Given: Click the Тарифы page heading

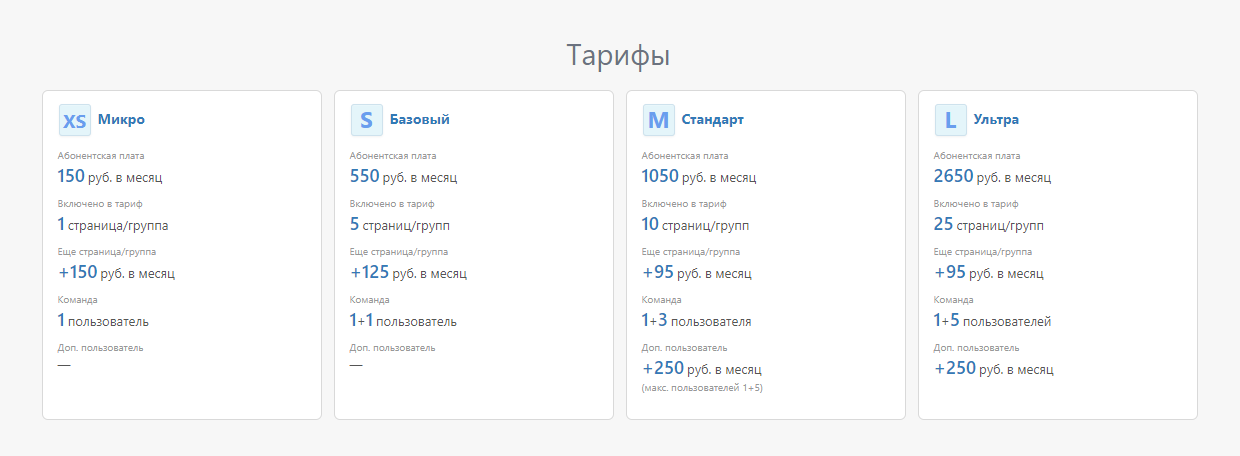Looking at the screenshot, I should coord(618,55).
